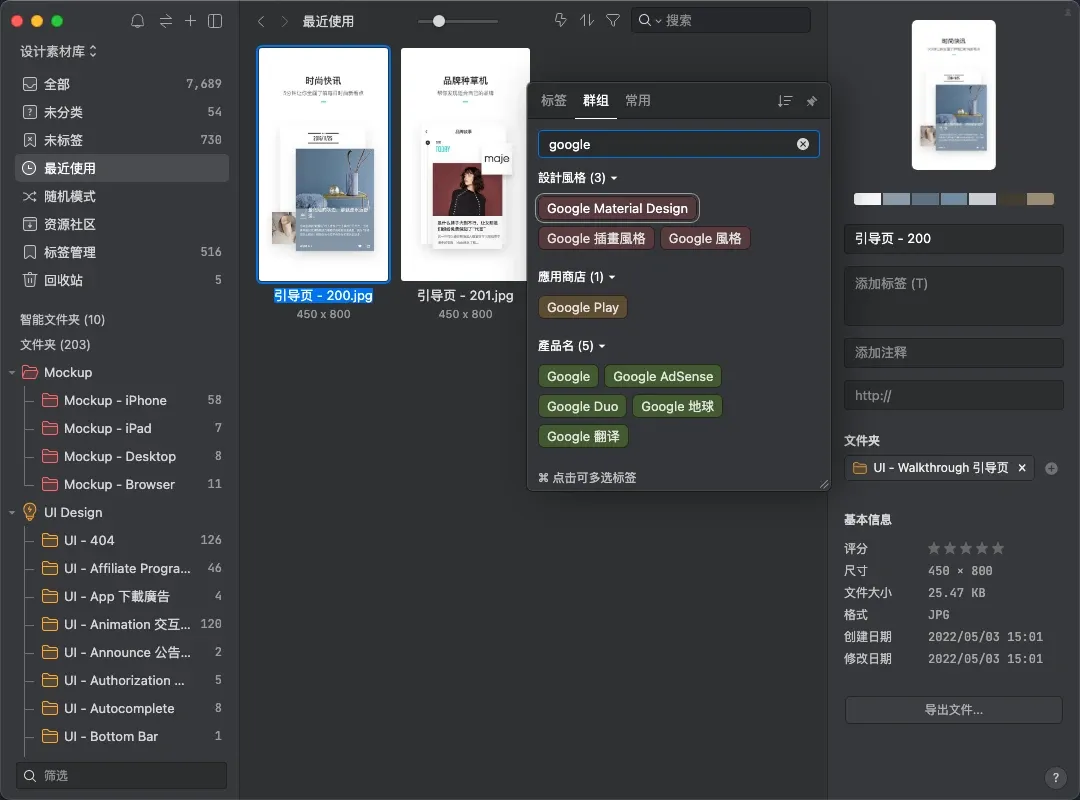Go forward with the right arrow

tap(284, 21)
